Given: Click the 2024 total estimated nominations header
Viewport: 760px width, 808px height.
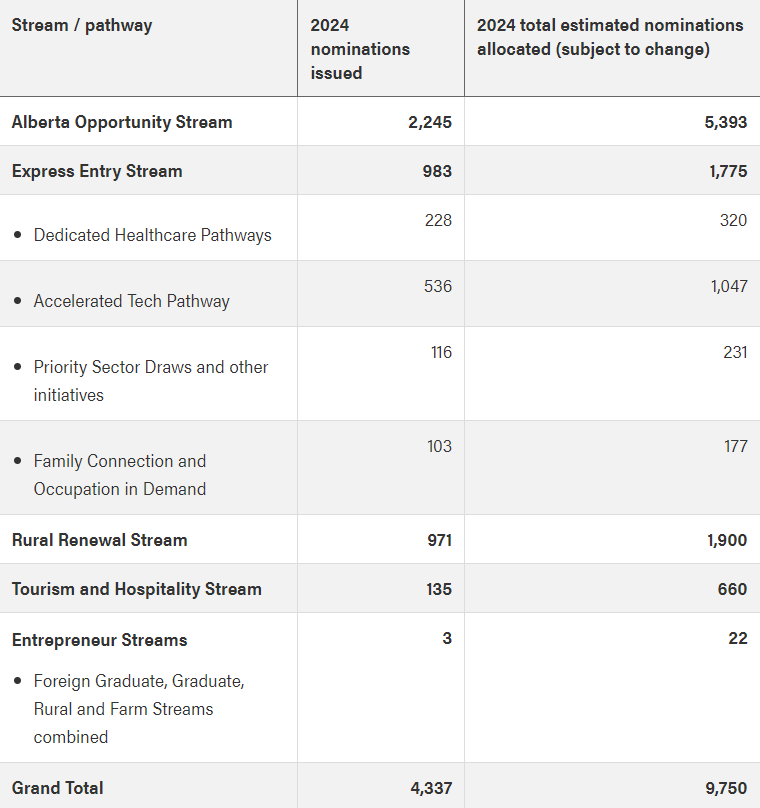Looking at the screenshot, I should coord(610,37).
